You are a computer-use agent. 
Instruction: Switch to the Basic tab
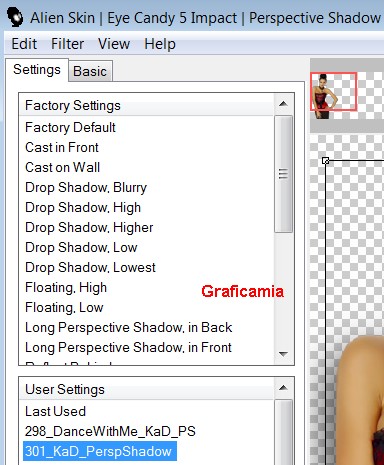tap(90, 71)
